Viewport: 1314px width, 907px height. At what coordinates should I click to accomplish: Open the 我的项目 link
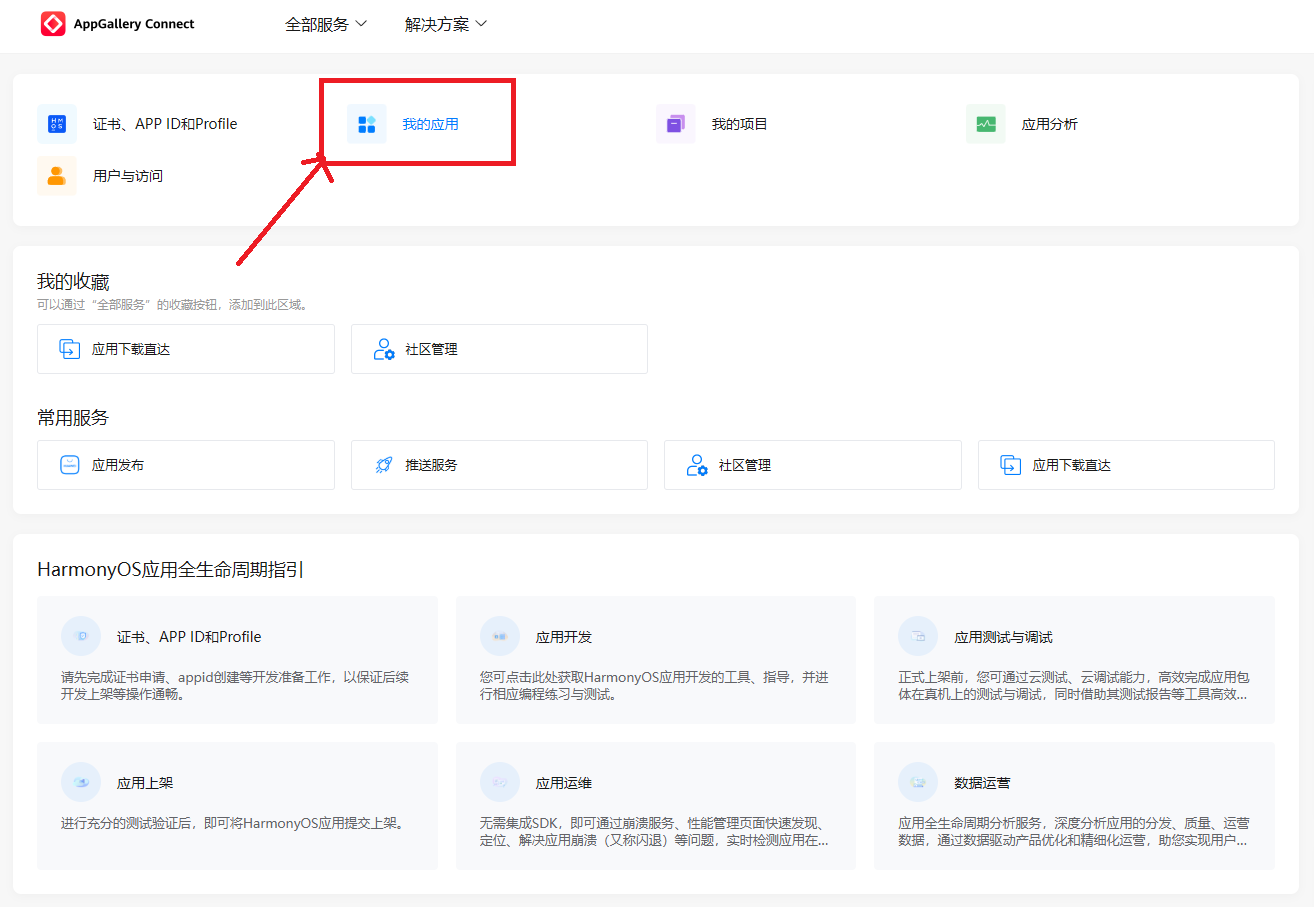pos(739,124)
